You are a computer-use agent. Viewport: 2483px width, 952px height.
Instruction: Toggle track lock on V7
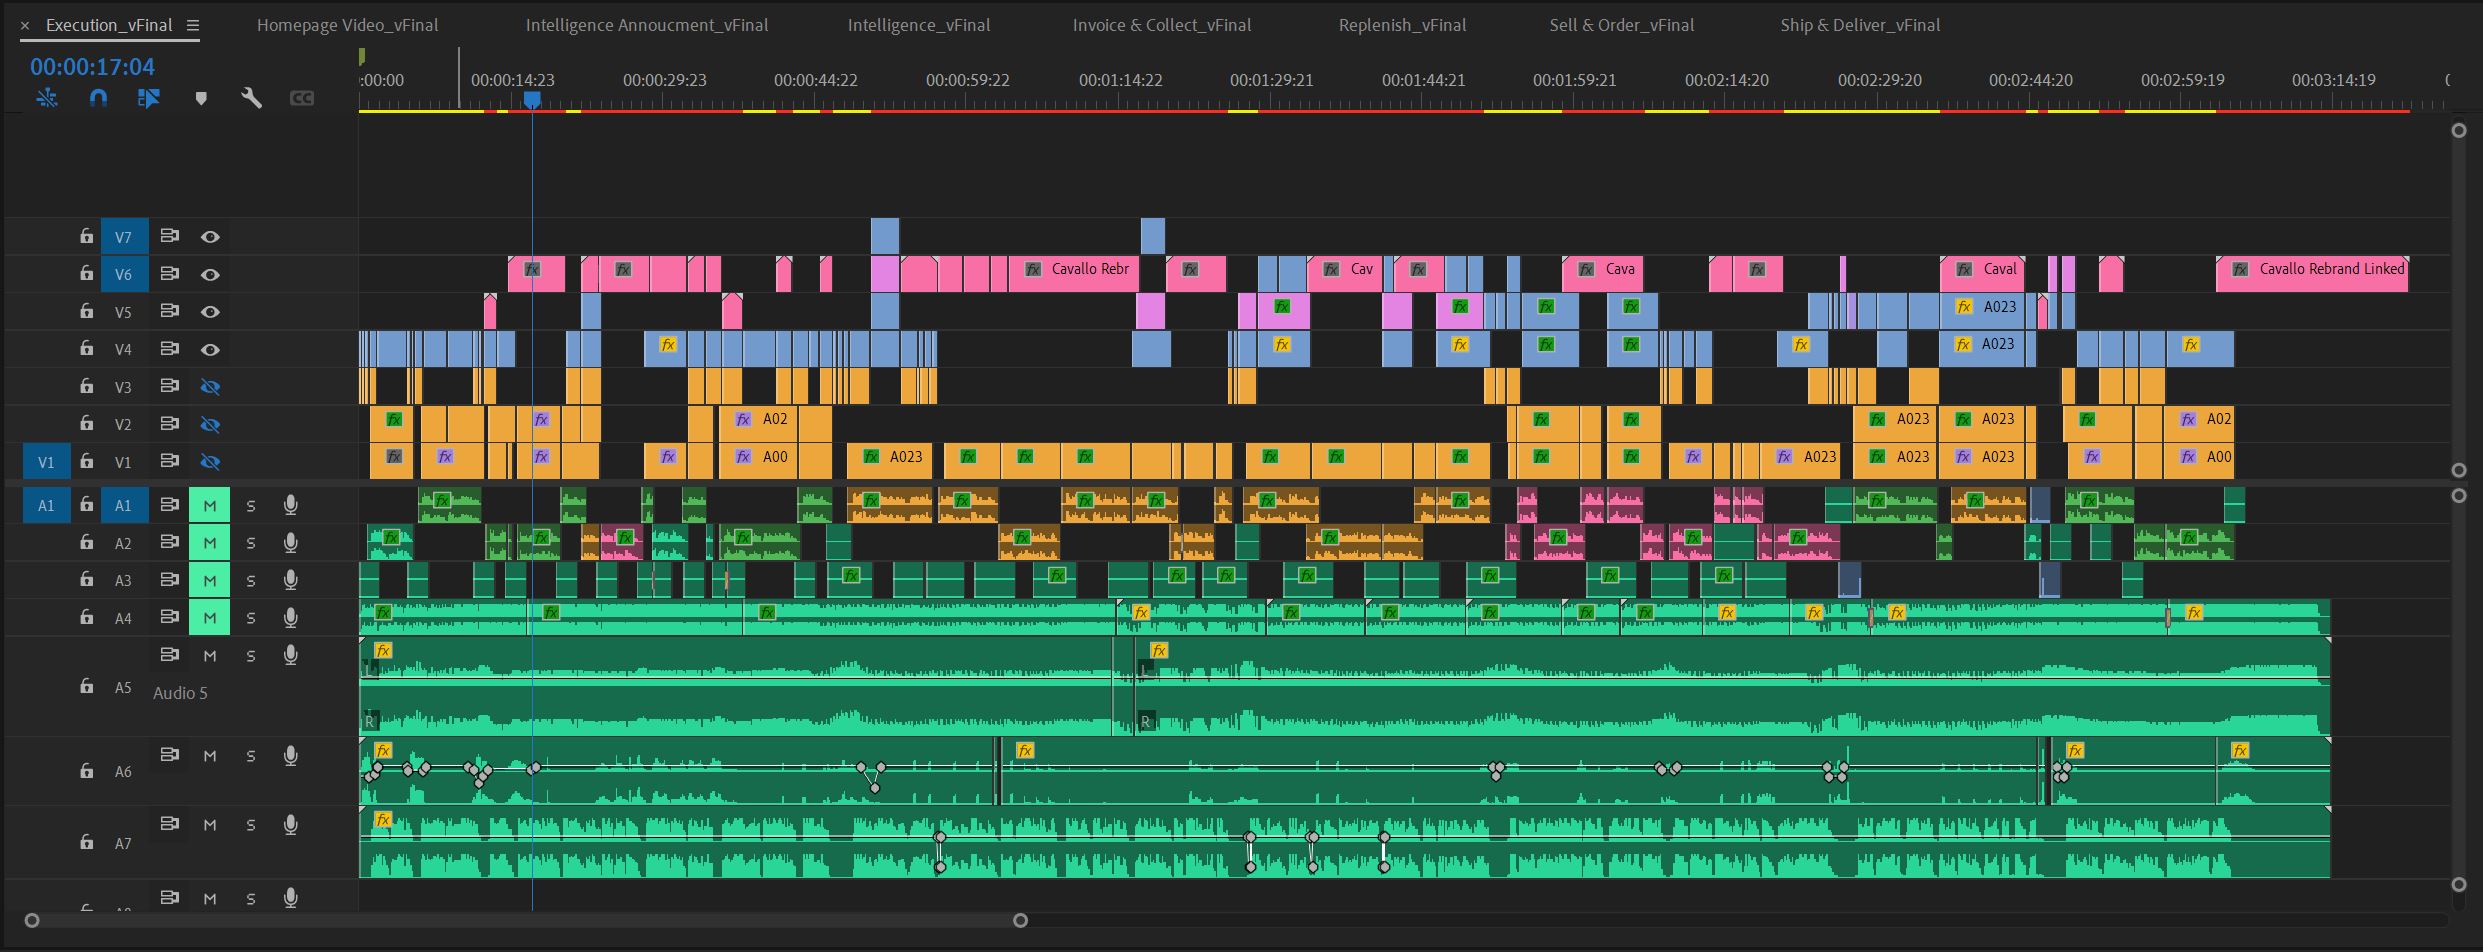click(x=87, y=237)
